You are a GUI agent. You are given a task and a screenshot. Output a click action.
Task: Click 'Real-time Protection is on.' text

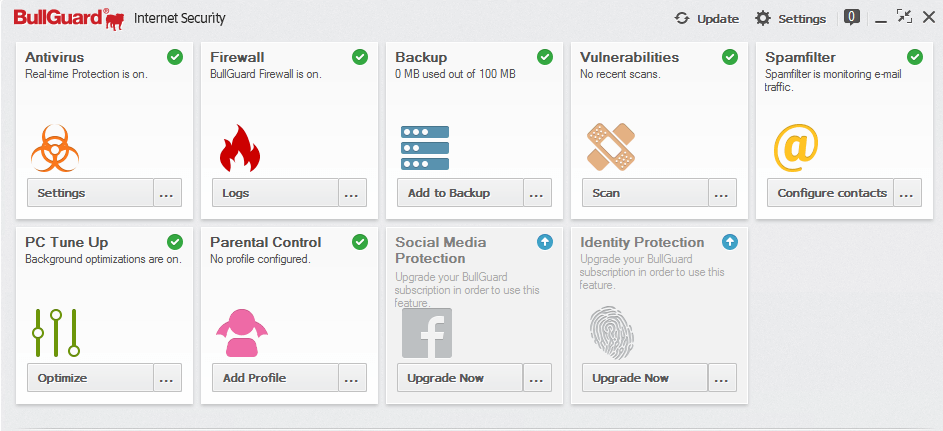86,75
